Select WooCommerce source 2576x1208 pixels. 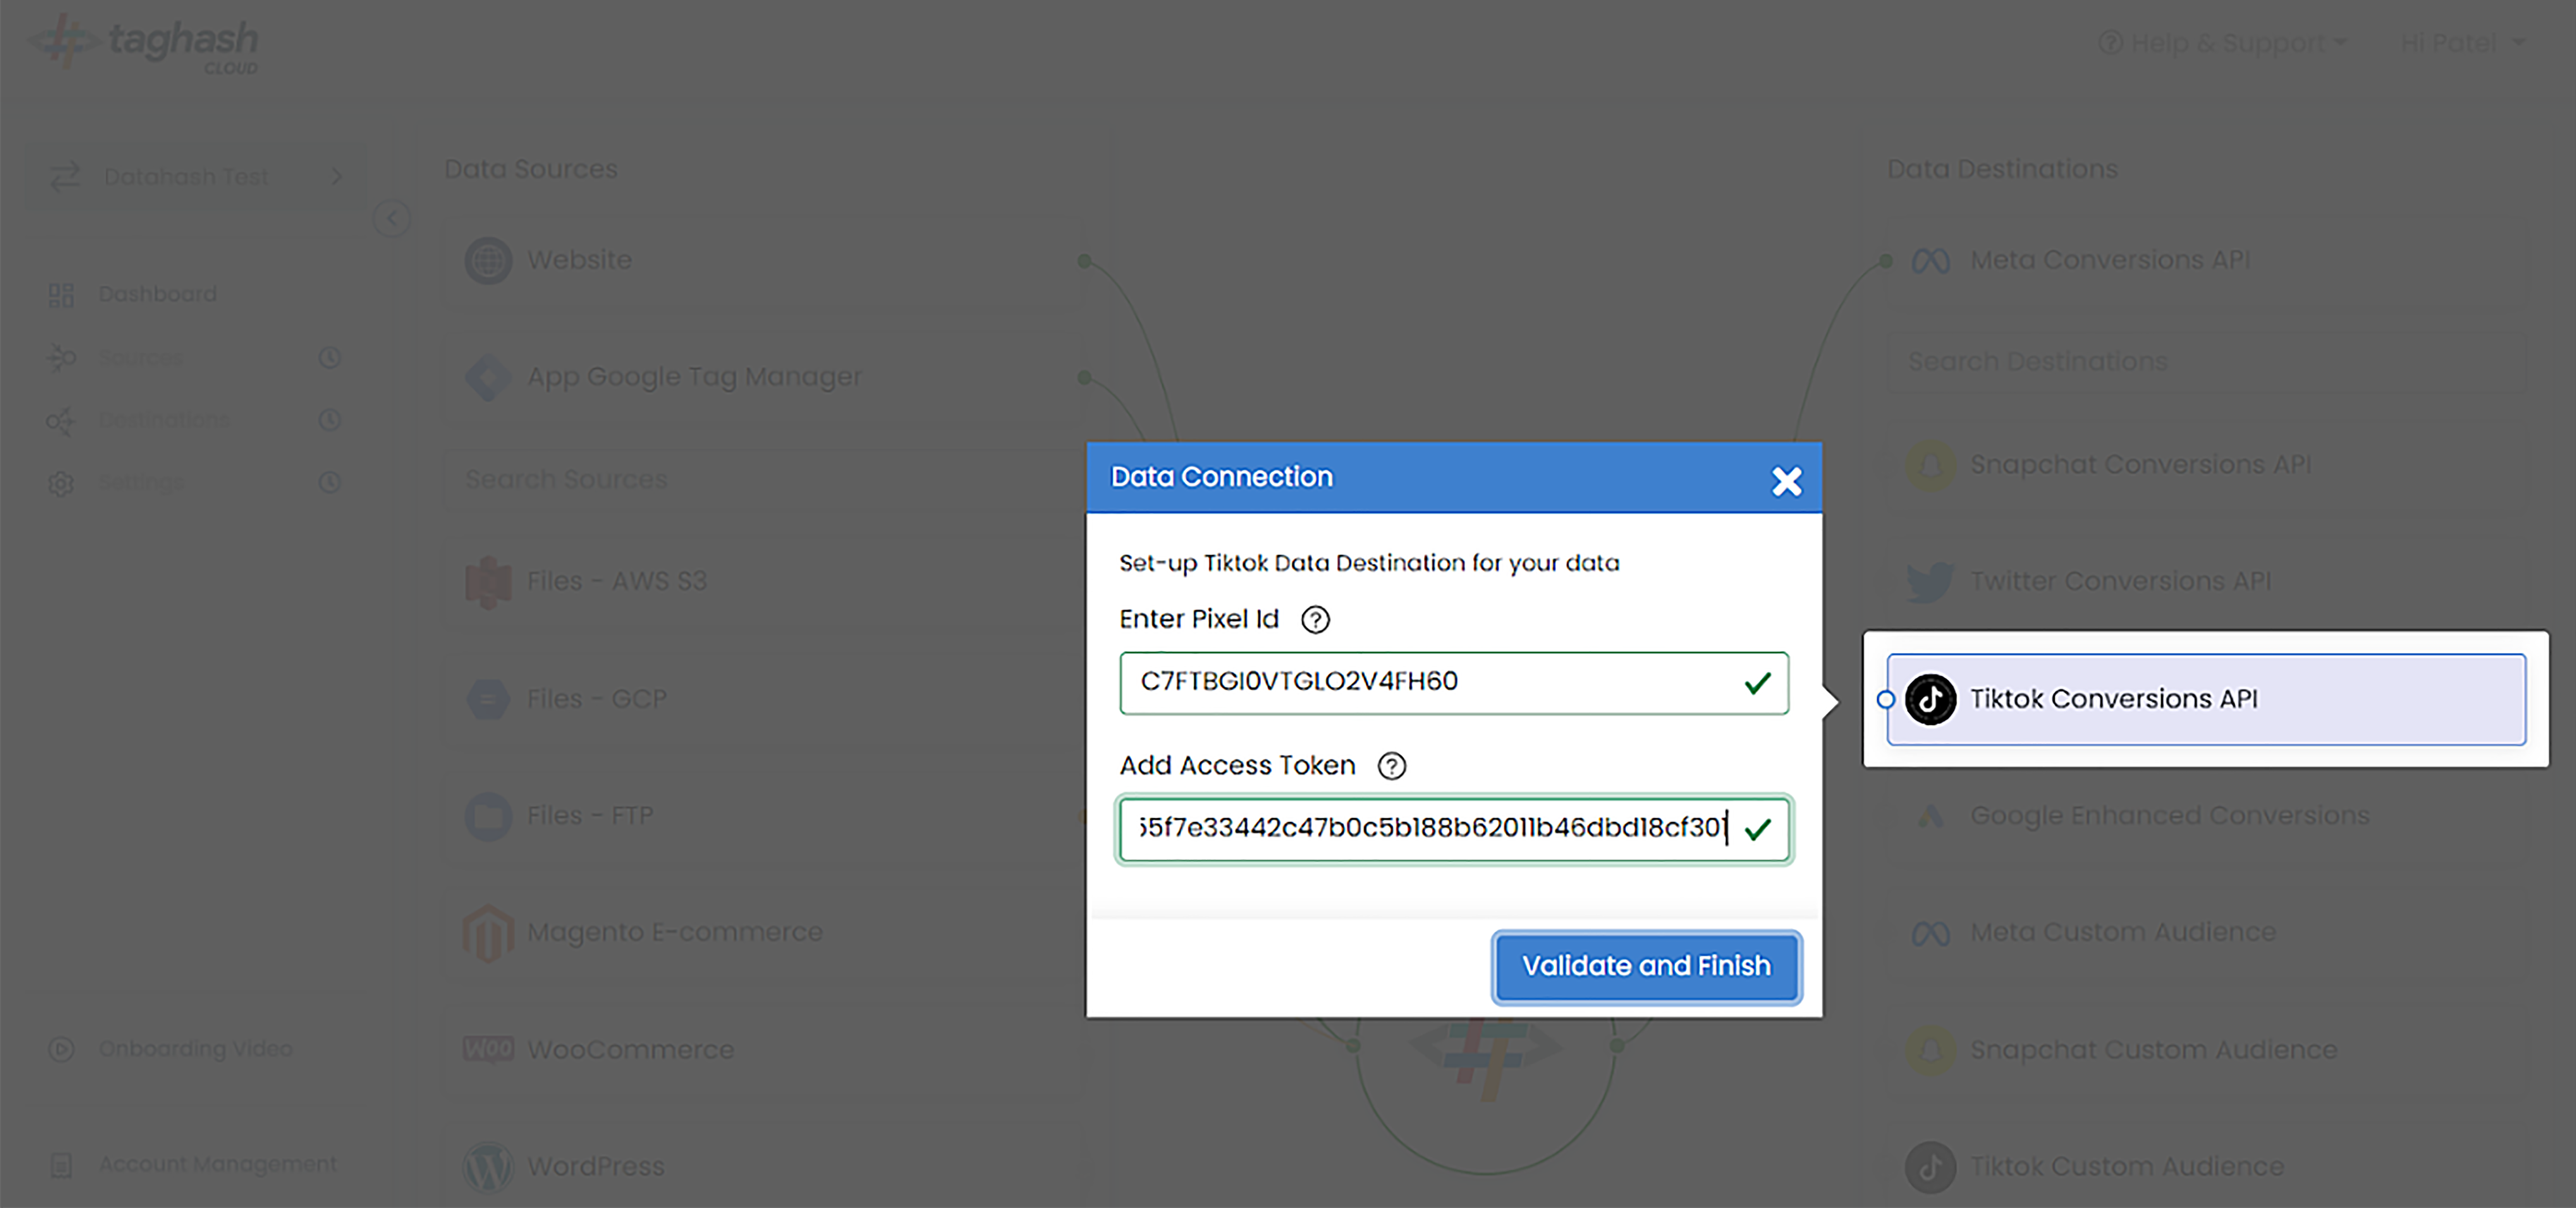765,1049
